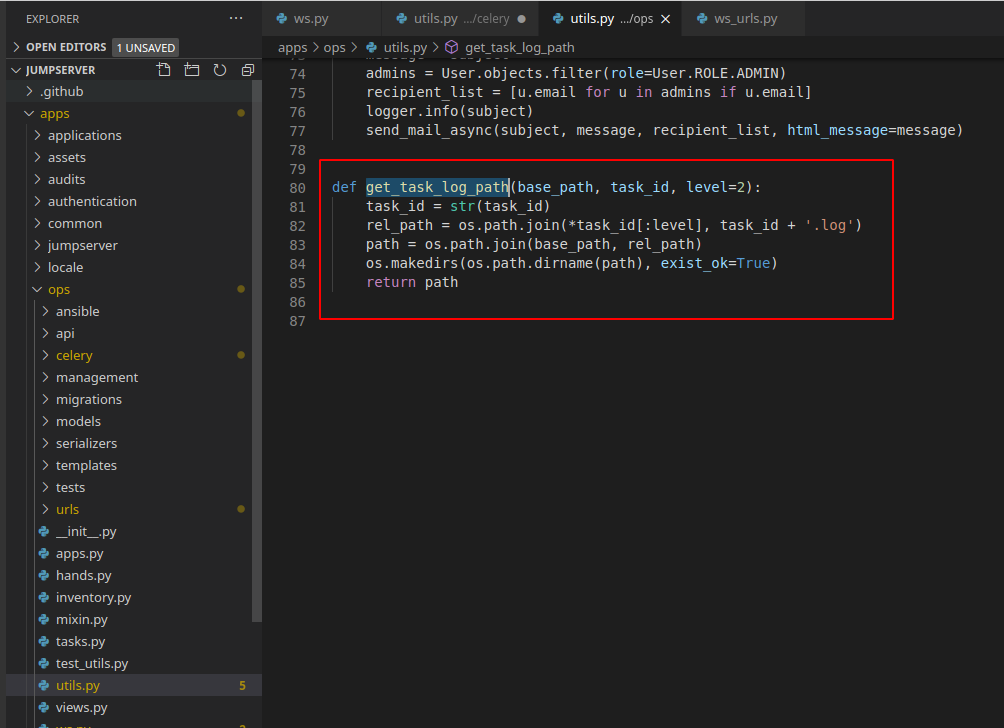Viewport: 1004px width, 728px height.
Task: Expand the urls folder
Action: (x=45, y=509)
